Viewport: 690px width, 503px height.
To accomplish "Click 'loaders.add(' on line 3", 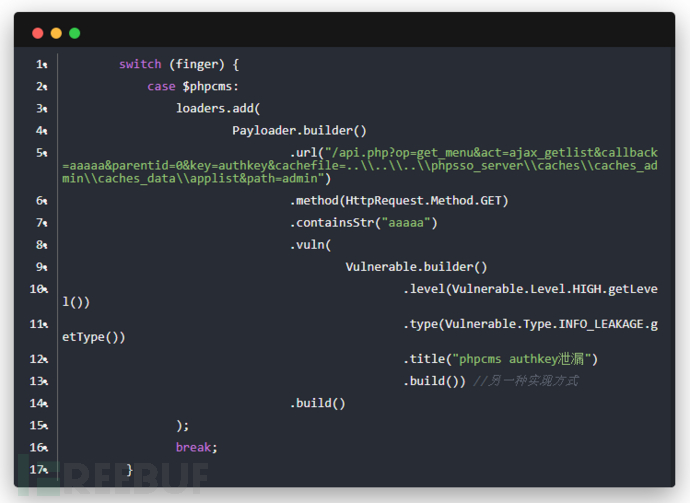I will coord(218,108).
